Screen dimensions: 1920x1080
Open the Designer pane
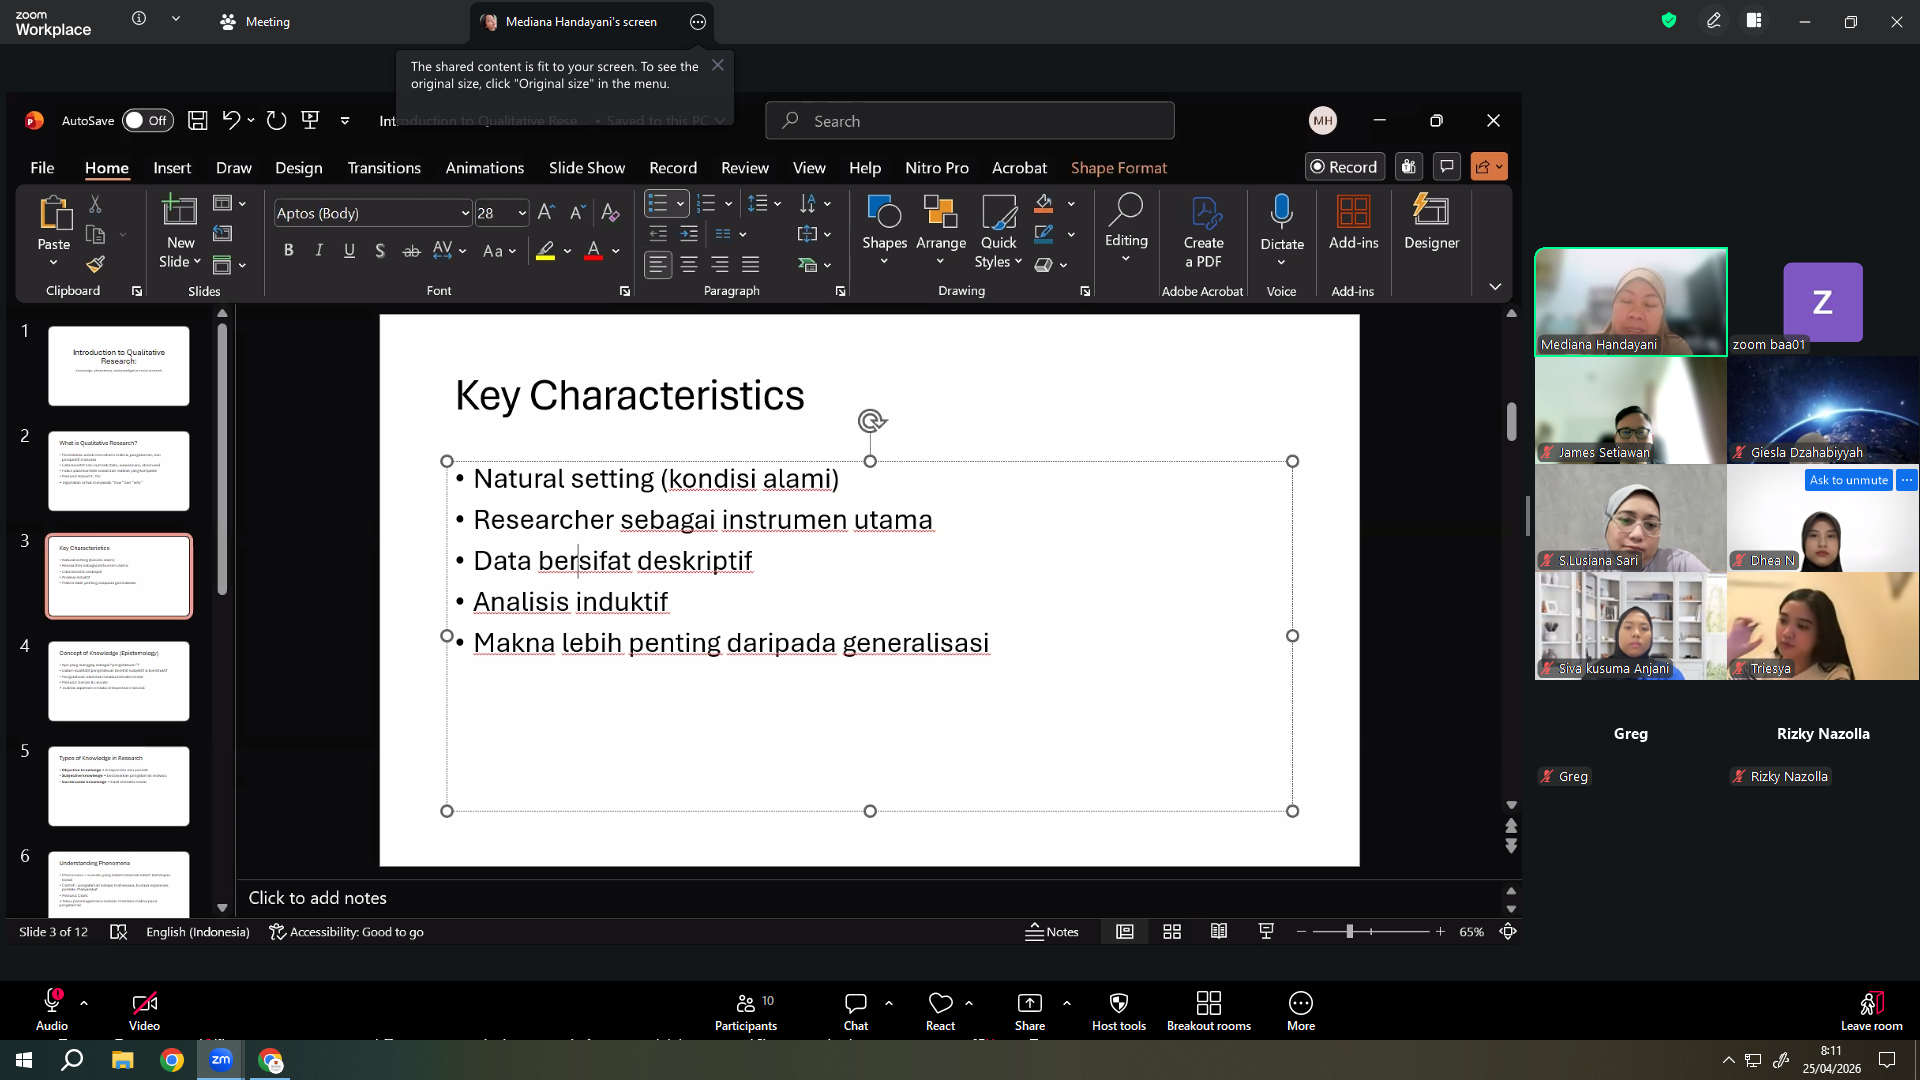(x=1432, y=222)
